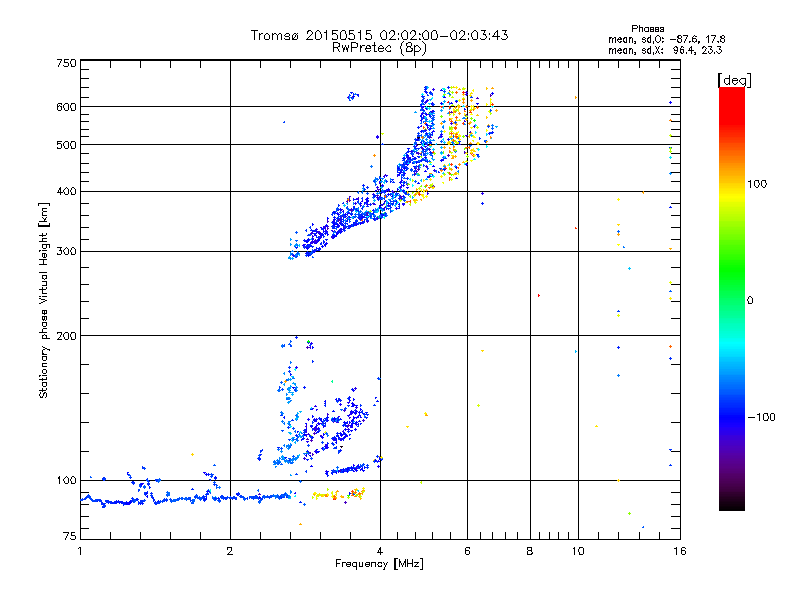800x600 pixels.
Task: Click the 10 MHz frequency axis tick label
Action: (578, 551)
